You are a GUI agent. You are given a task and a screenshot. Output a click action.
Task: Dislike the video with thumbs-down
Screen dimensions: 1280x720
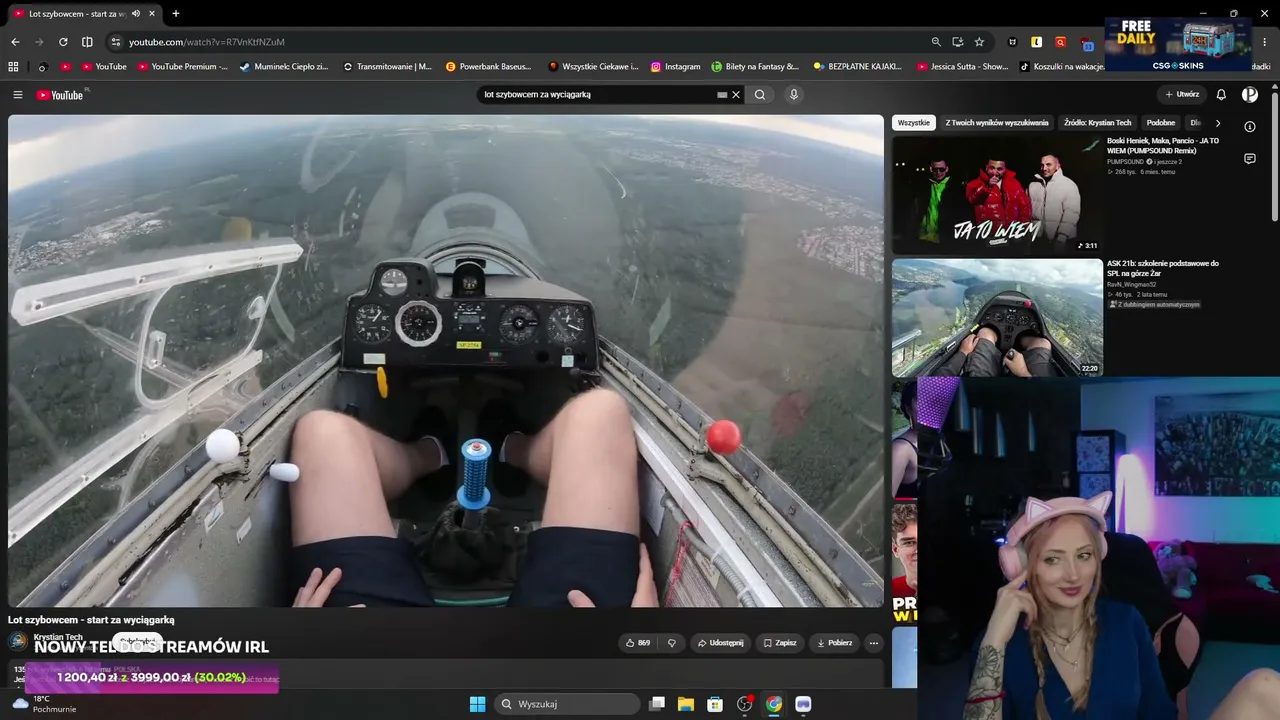[671, 643]
